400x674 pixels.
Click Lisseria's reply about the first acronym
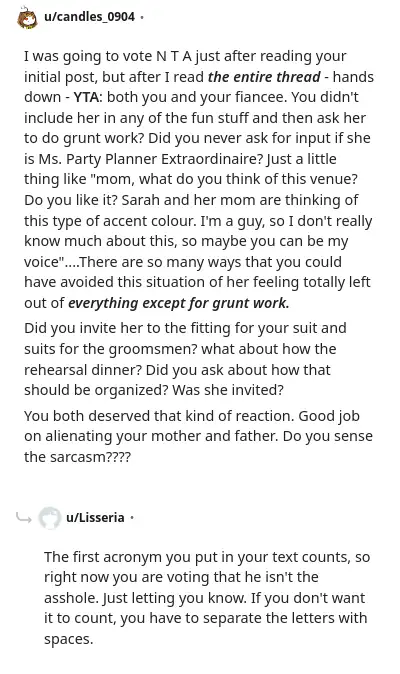207,597
